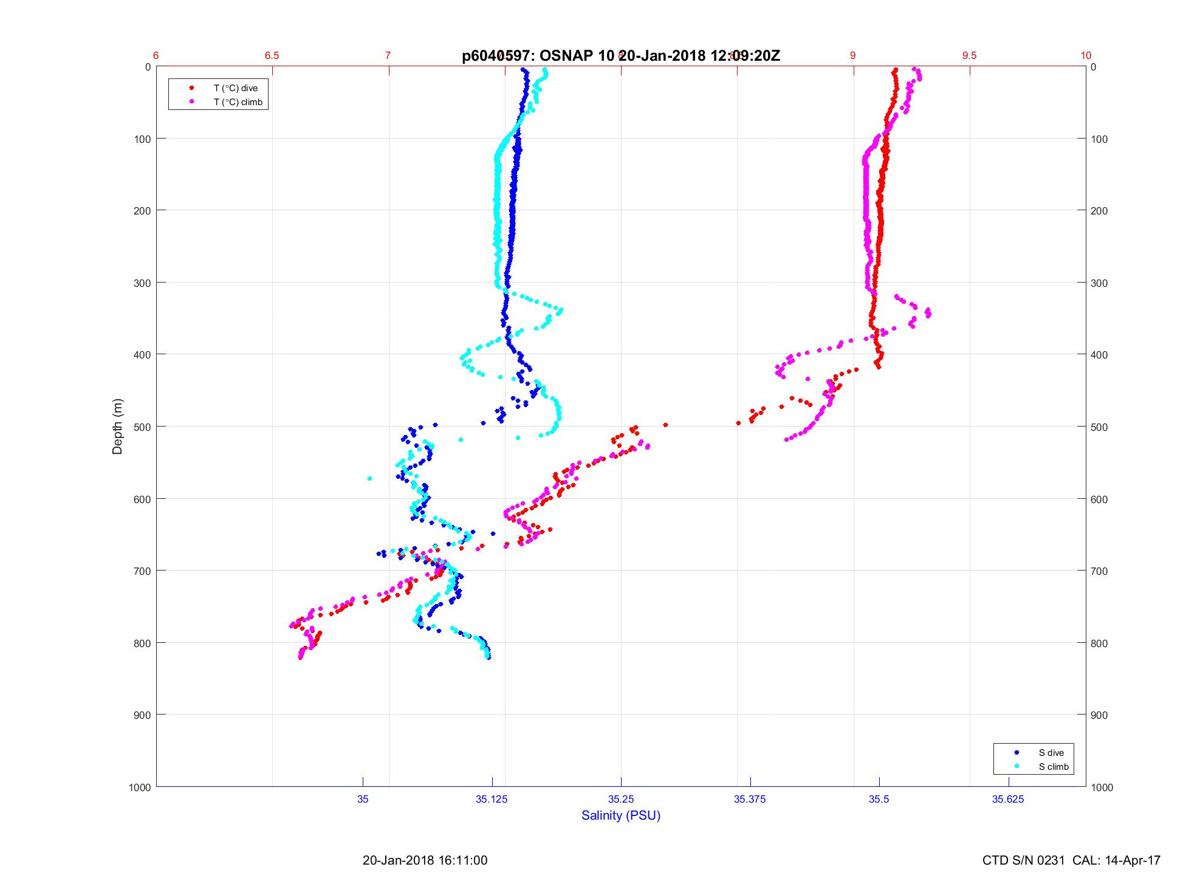Click depth tick 600 on left axis

coord(141,499)
